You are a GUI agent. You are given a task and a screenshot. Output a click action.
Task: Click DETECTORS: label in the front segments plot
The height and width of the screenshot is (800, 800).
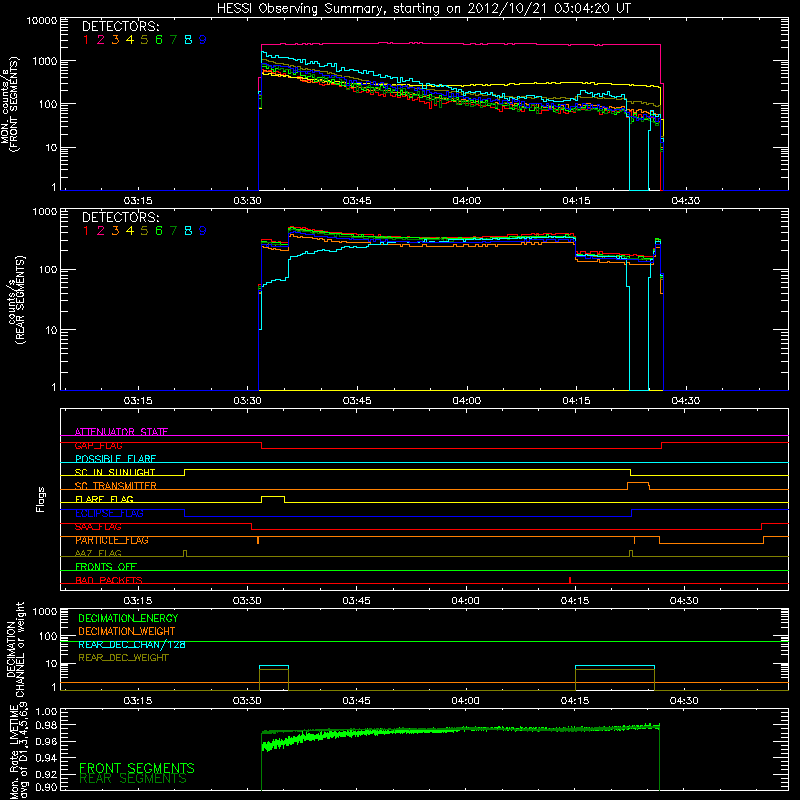click(120, 27)
